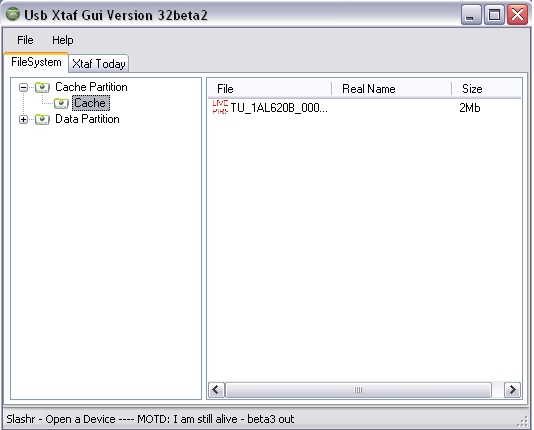Click the horizontal scrollbar left arrow
This screenshot has height=430, width=534.
[216, 390]
